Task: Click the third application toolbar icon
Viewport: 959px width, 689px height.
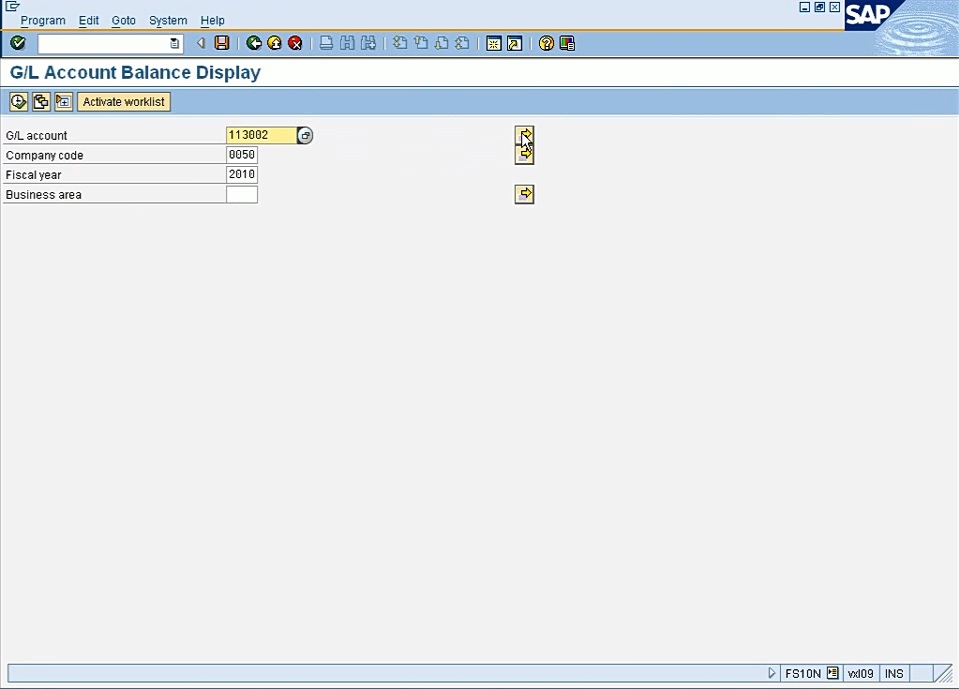Action: point(64,101)
